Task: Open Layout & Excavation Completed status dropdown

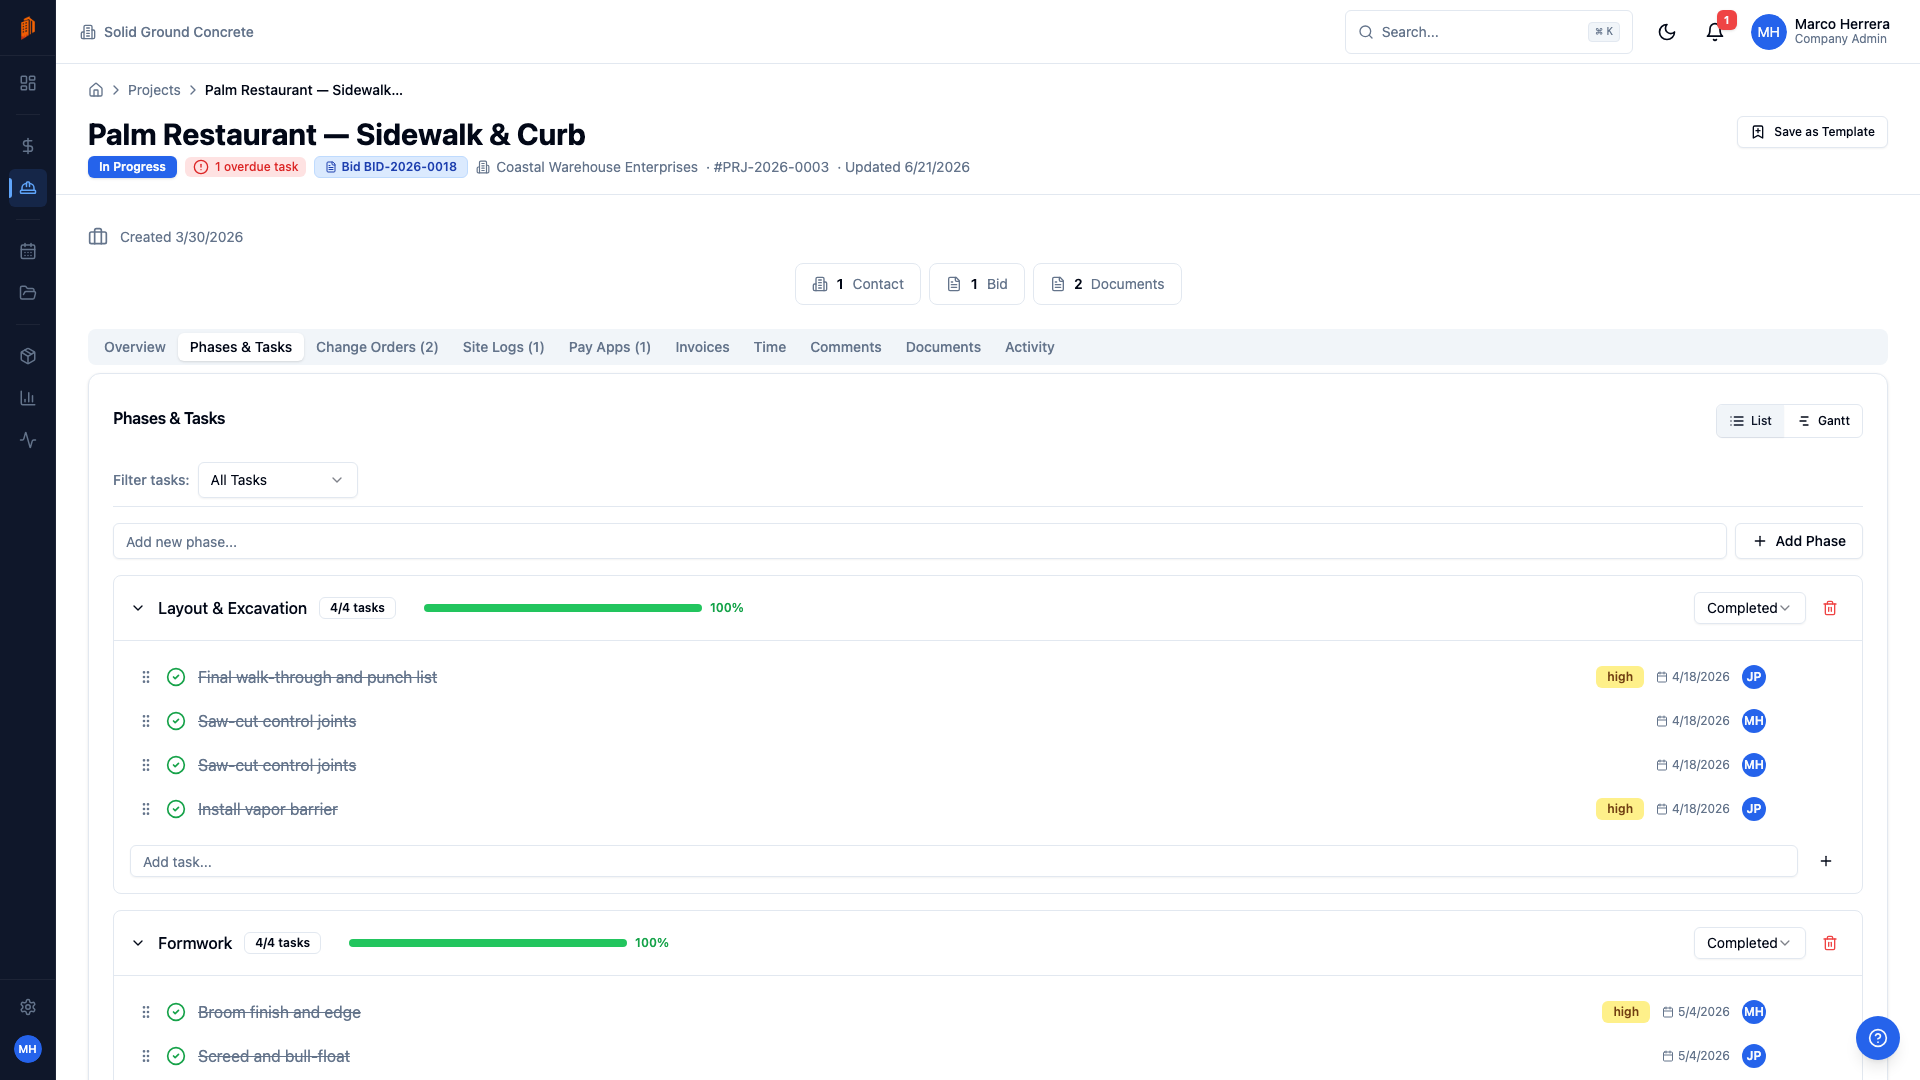Action: 1749,608
